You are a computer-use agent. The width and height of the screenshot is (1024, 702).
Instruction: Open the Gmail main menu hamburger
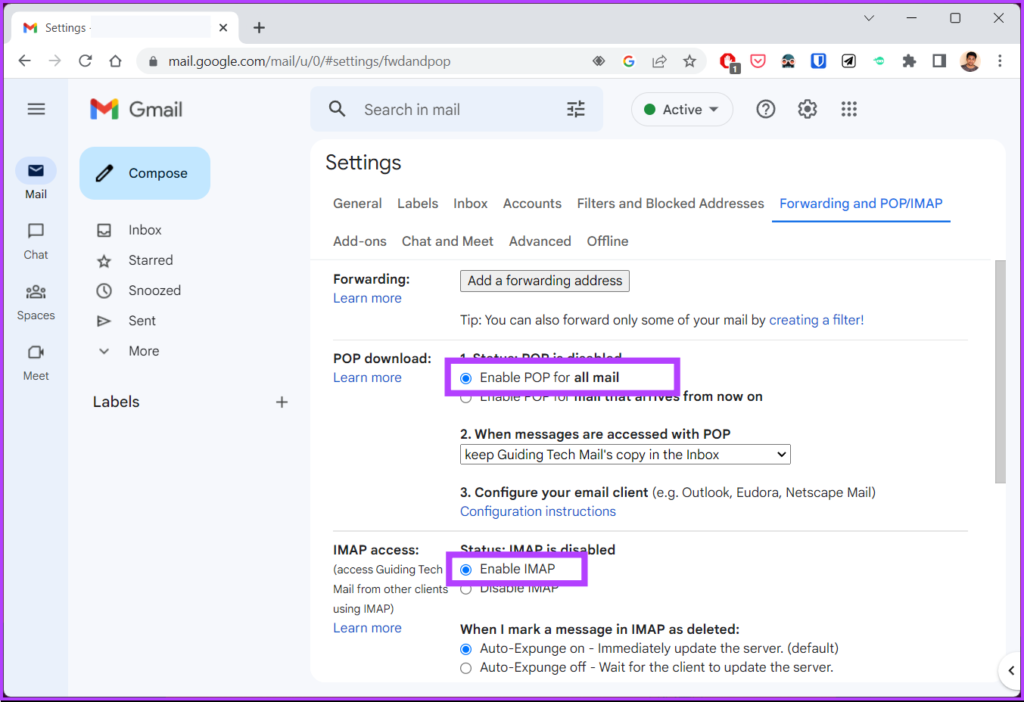point(36,109)
